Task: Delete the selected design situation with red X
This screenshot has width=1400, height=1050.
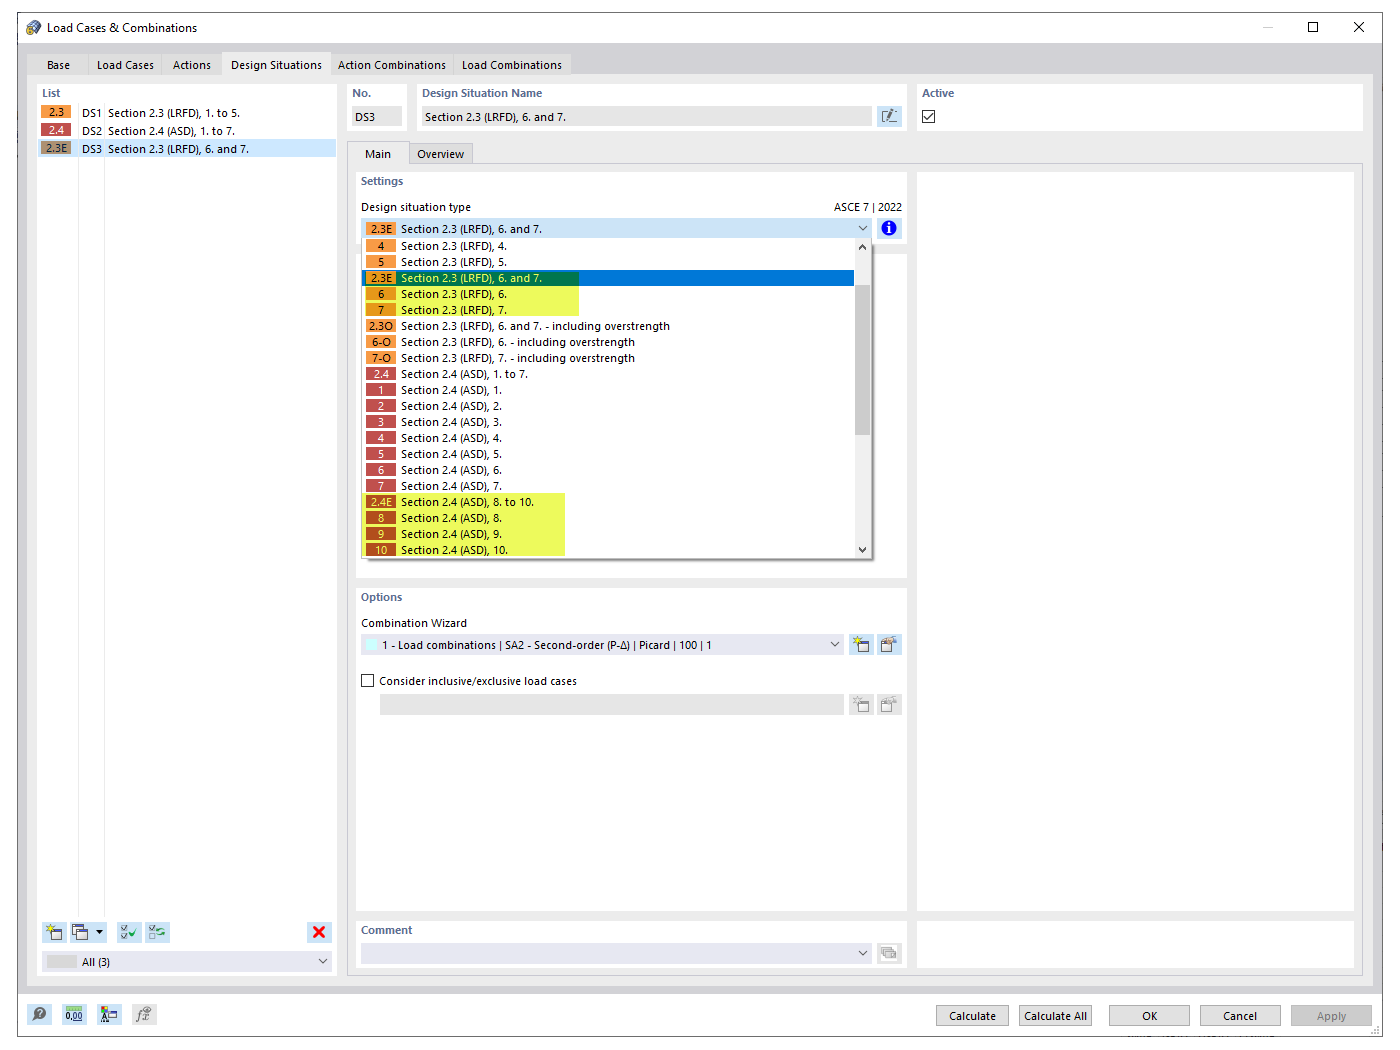Action: coord(319,932)
